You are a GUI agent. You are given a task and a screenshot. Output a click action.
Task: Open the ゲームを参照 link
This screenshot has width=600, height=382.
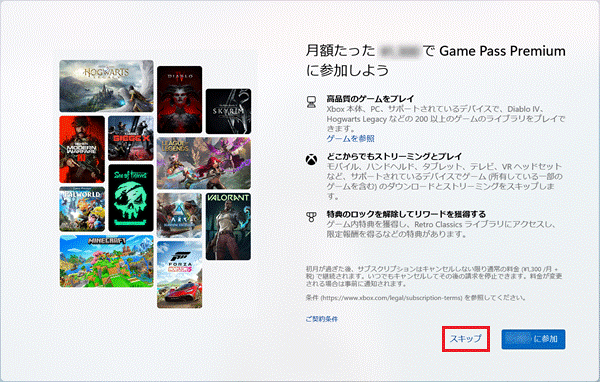(350, 139)
